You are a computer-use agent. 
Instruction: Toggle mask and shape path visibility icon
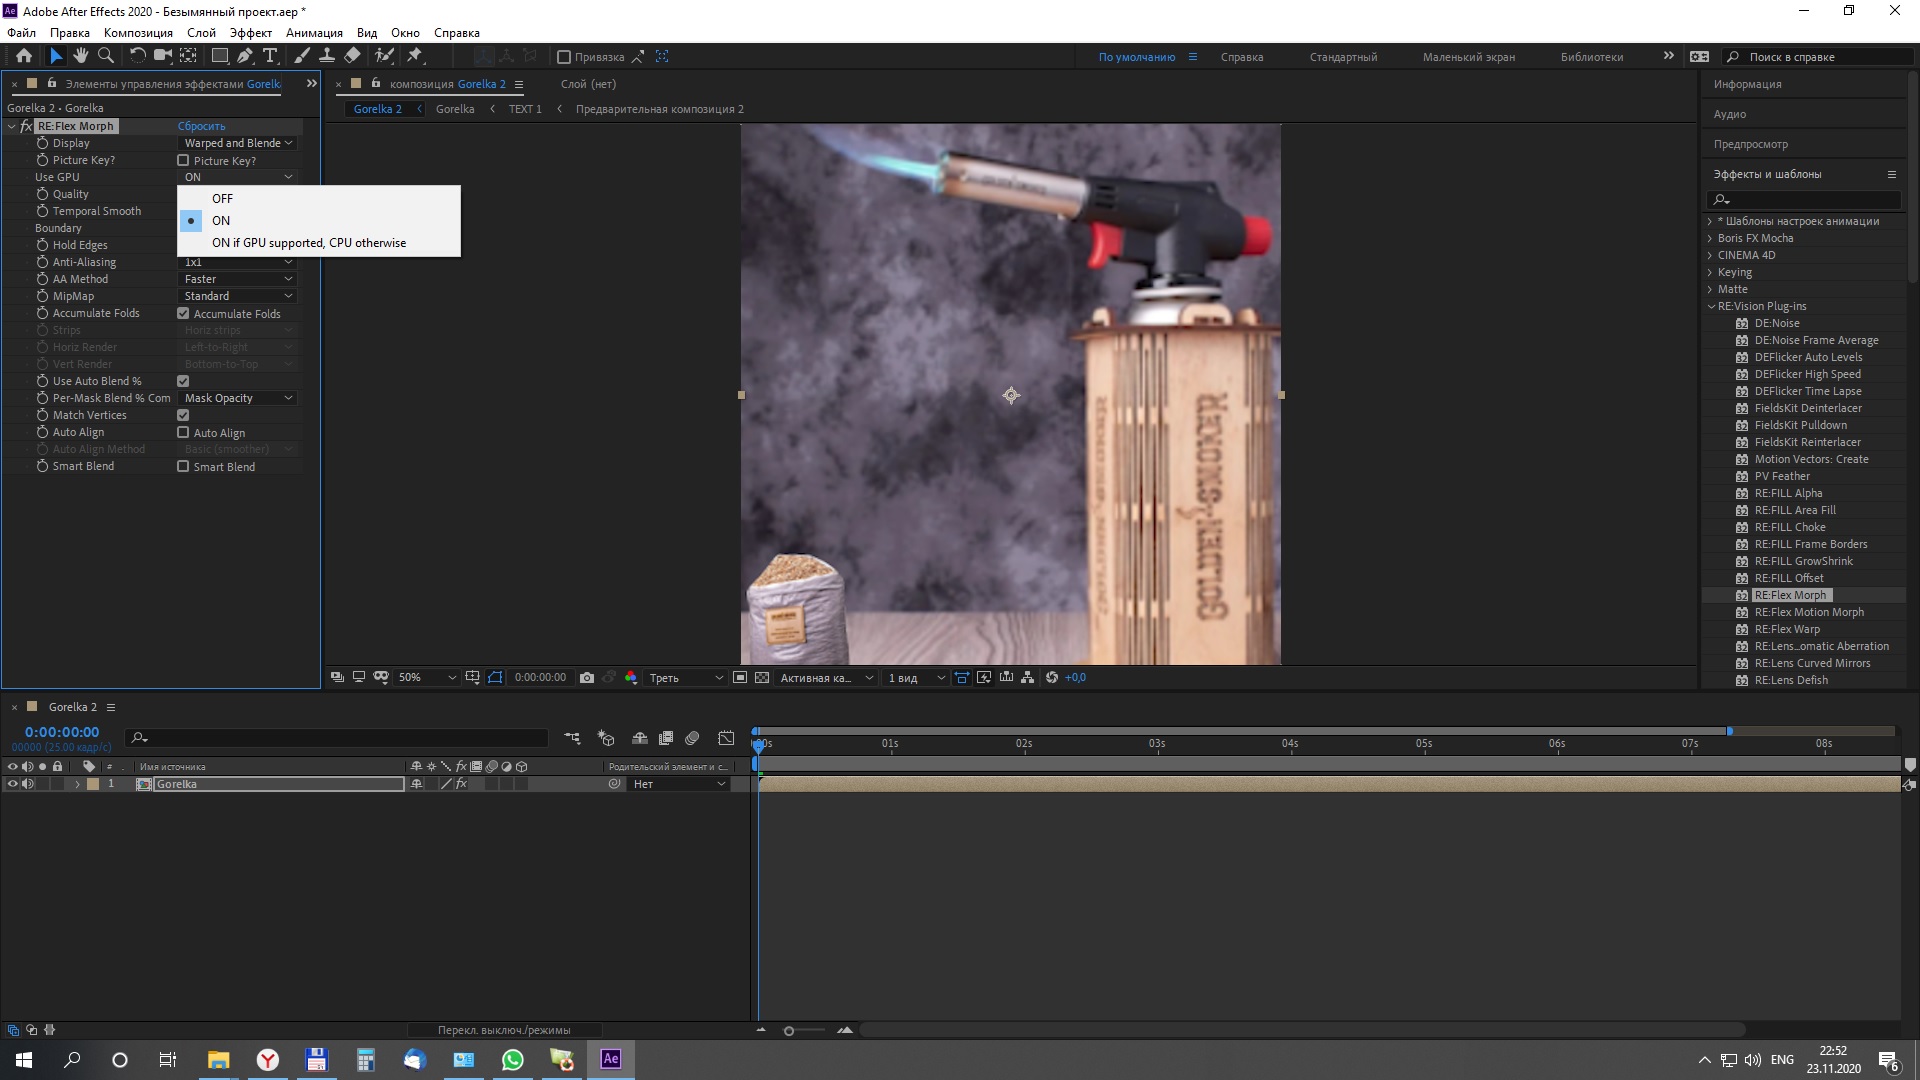click(495, 677)
